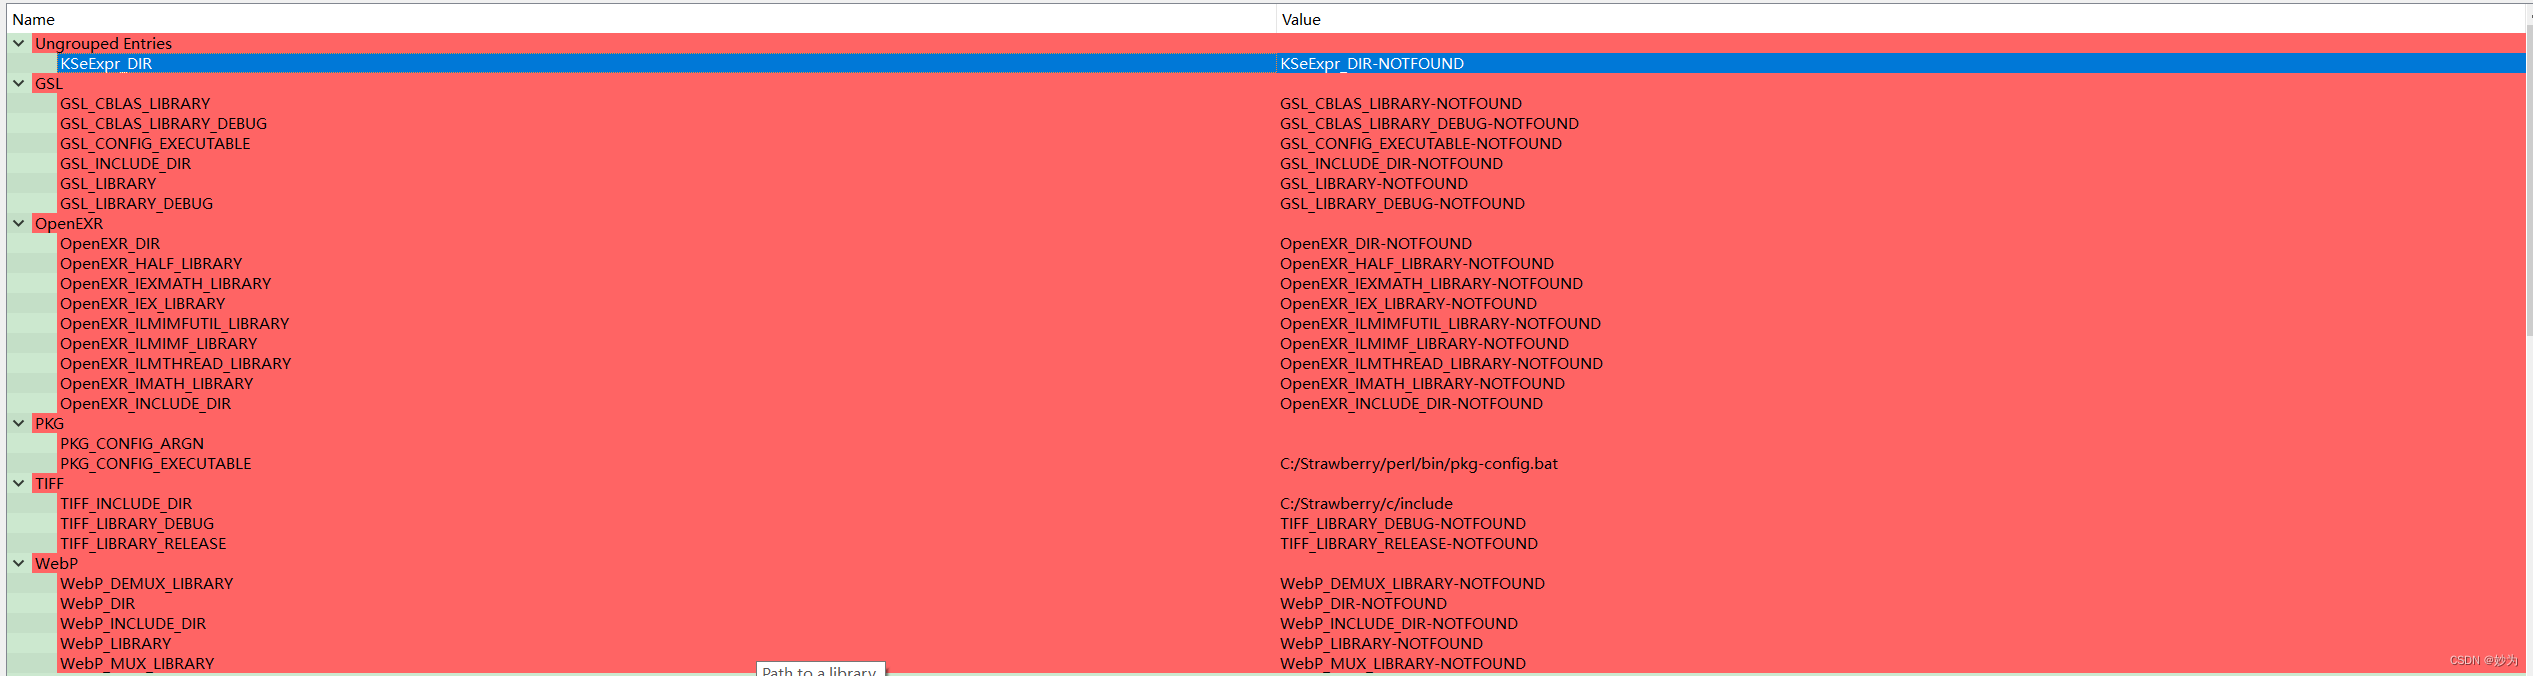Select the OpenEXR_HALF_LIBRARY entry name
This screenshot has width=2533, height=676.
pos(151,264)
